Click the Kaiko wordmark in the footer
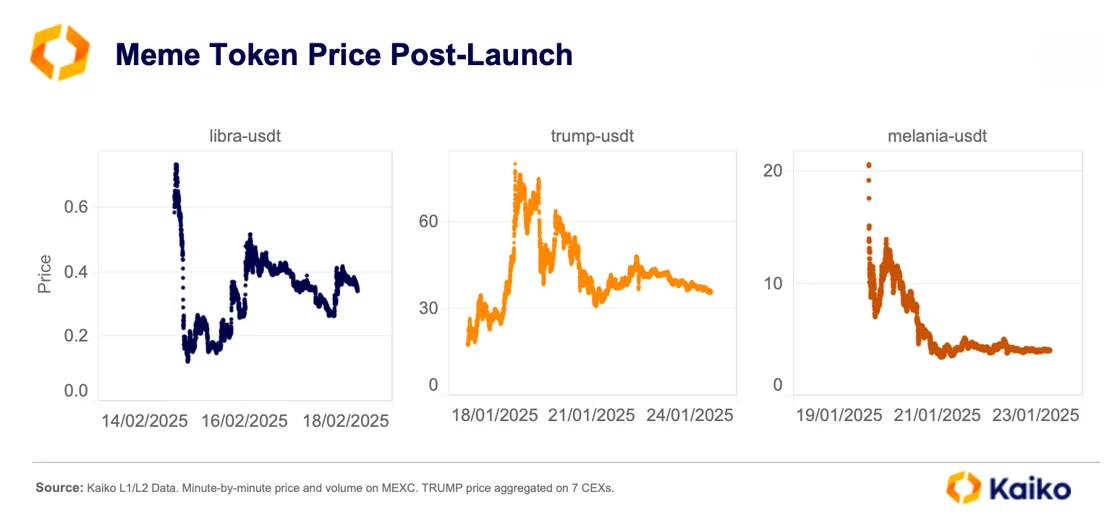Viewport: 1120px width, 518px height. (x=1031, y=489)
